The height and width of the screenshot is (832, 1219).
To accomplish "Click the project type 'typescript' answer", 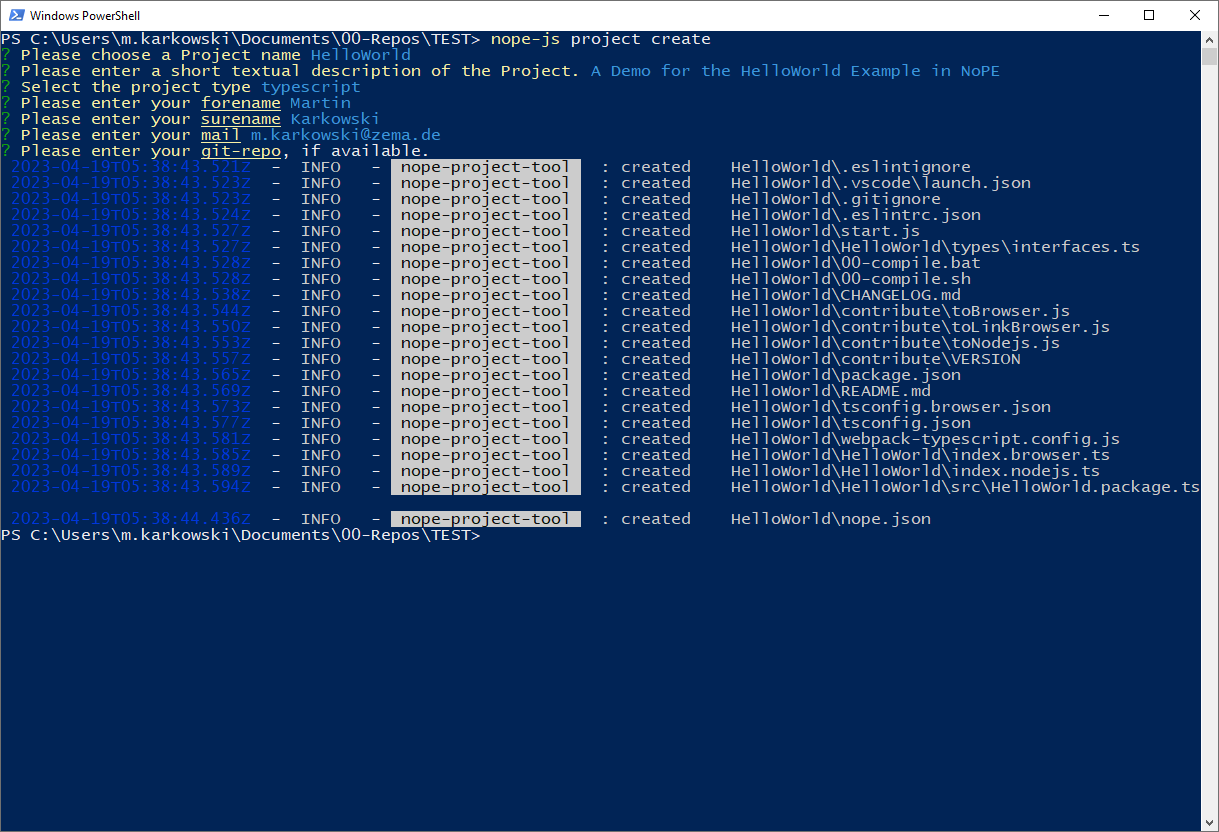I will click(311, 87).
